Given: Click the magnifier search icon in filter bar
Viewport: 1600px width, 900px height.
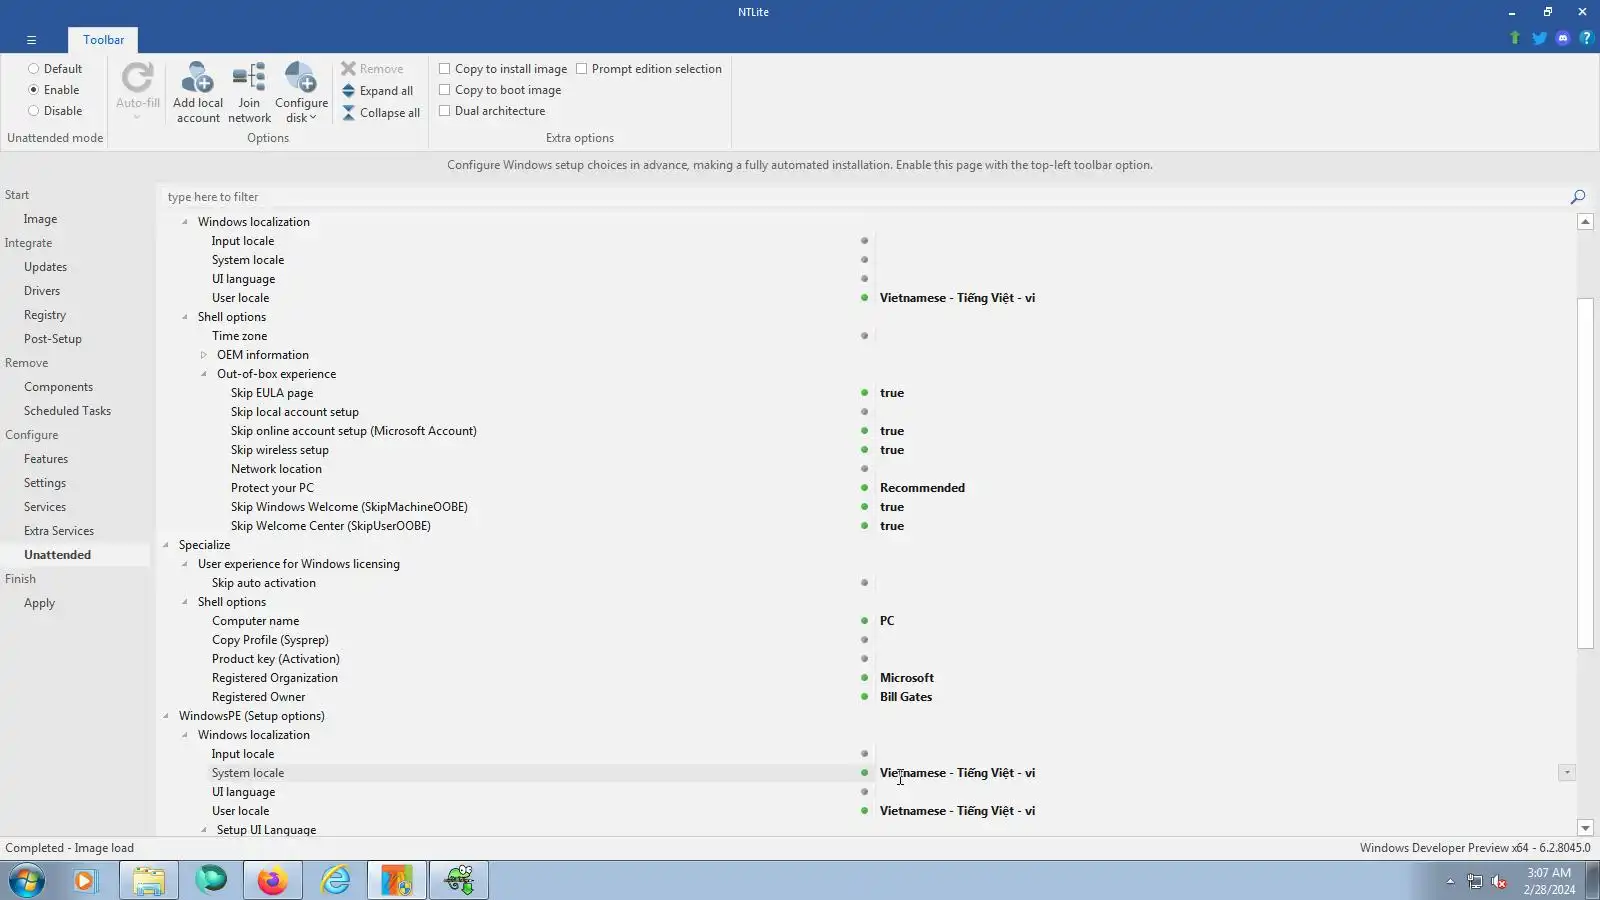Looking at the screenshot, I should (x=1578, y=197).
